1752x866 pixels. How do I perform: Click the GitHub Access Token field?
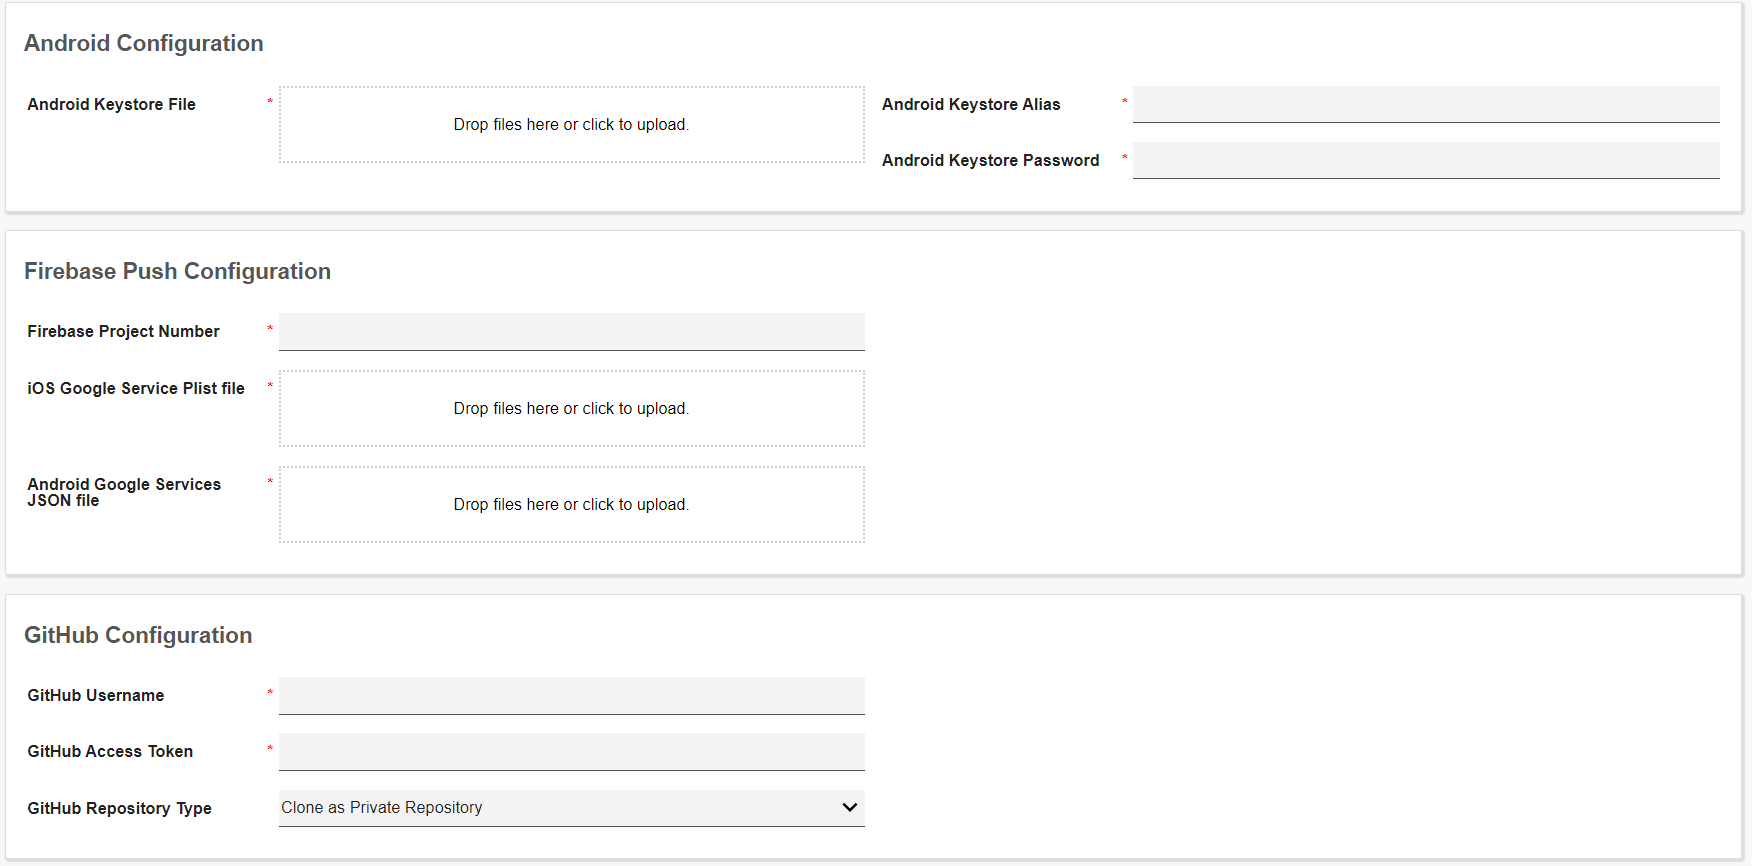coord(571,752)
